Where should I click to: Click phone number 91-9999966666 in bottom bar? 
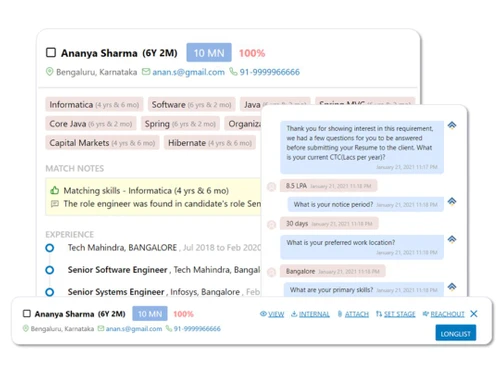pos(197,329)
